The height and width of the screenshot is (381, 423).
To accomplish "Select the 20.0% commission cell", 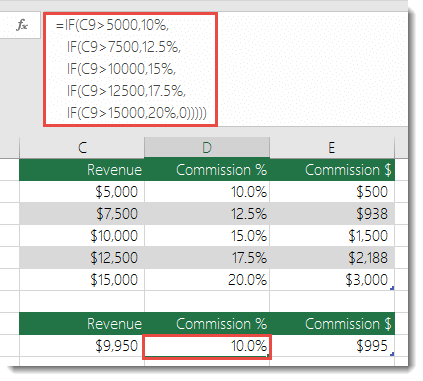I will pos(207,280).
